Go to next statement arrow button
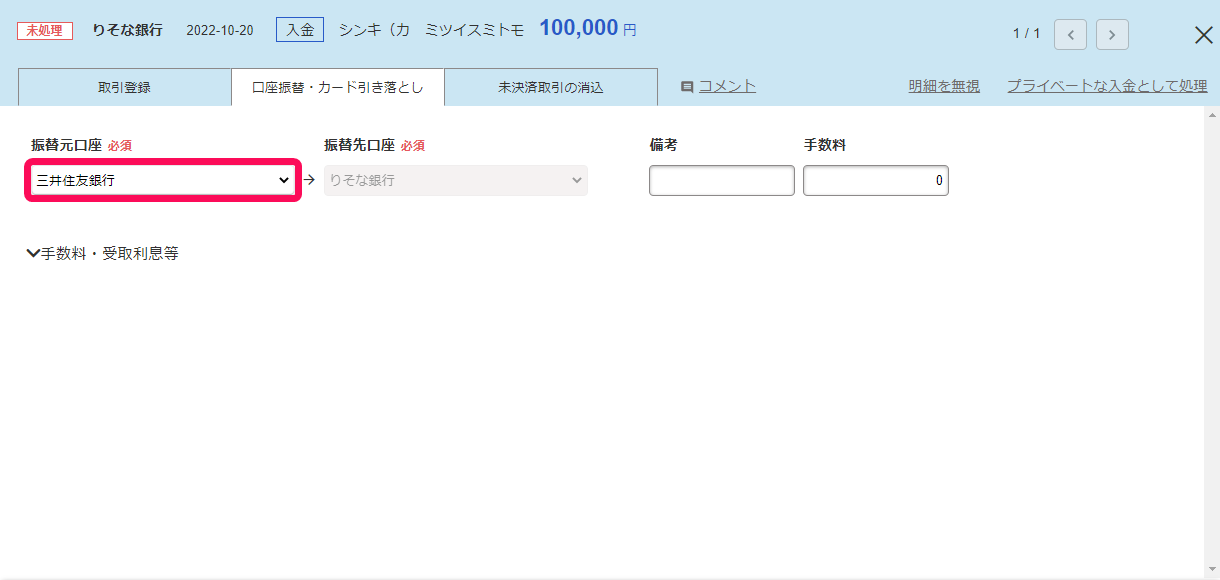This screenshot has width=1220, height=580. (1112, 34)
